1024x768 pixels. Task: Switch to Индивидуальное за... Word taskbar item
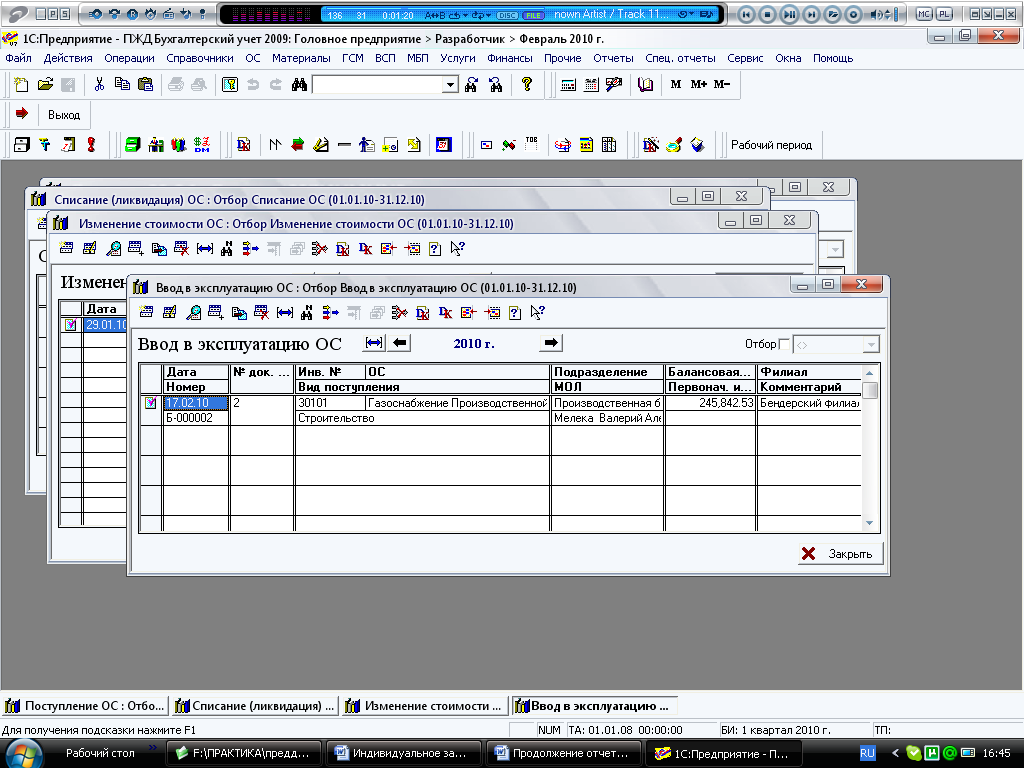click(404, 753)
